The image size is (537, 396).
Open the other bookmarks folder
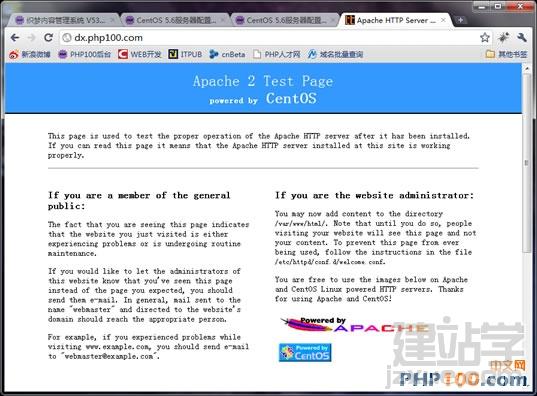pos(507,54)
